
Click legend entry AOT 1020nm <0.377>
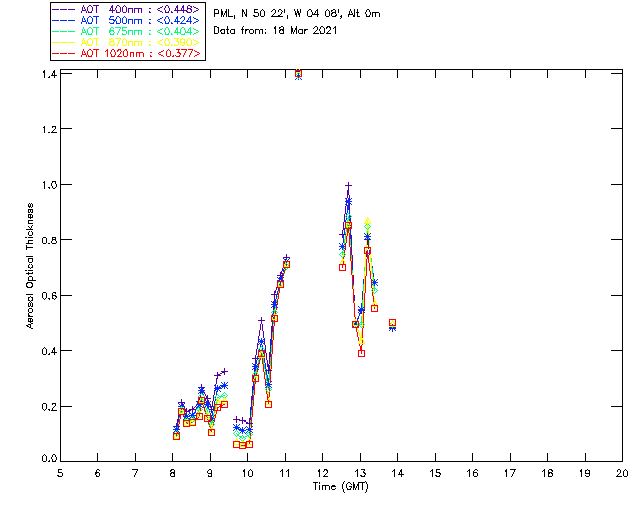tap(126, 53)
